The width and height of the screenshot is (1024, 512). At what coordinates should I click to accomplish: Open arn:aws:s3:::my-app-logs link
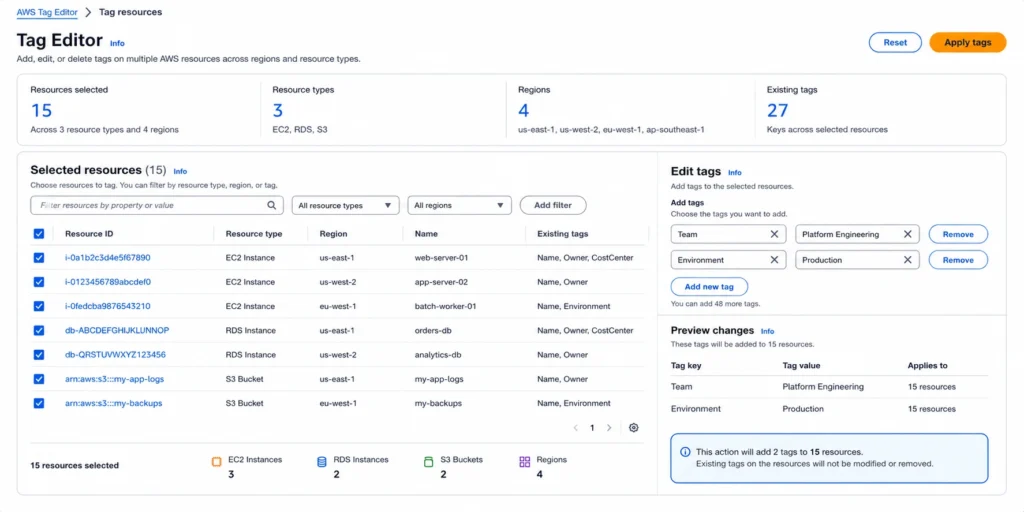tap(114, 379)
